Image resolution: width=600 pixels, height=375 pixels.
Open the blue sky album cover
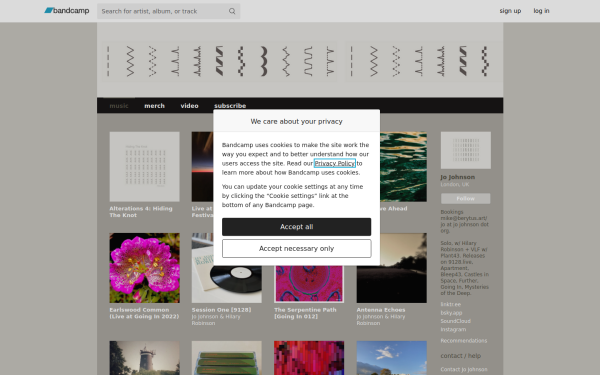pyautogui.click(x=391, y=358)
